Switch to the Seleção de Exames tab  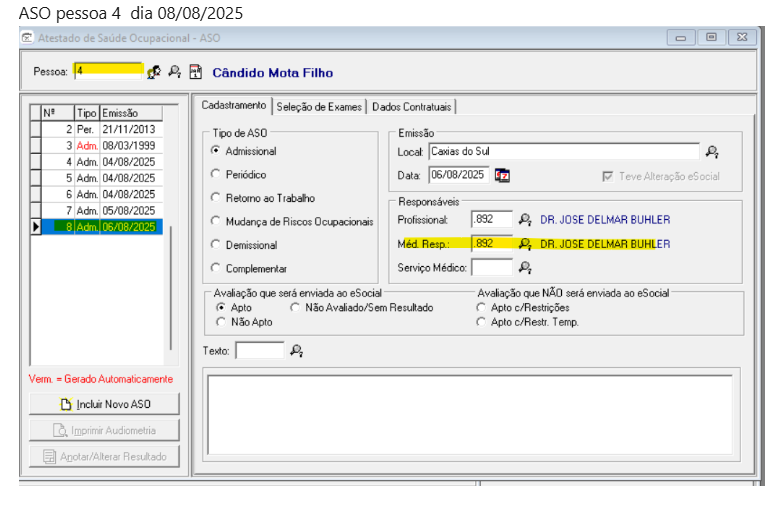(x=319, y=106)
